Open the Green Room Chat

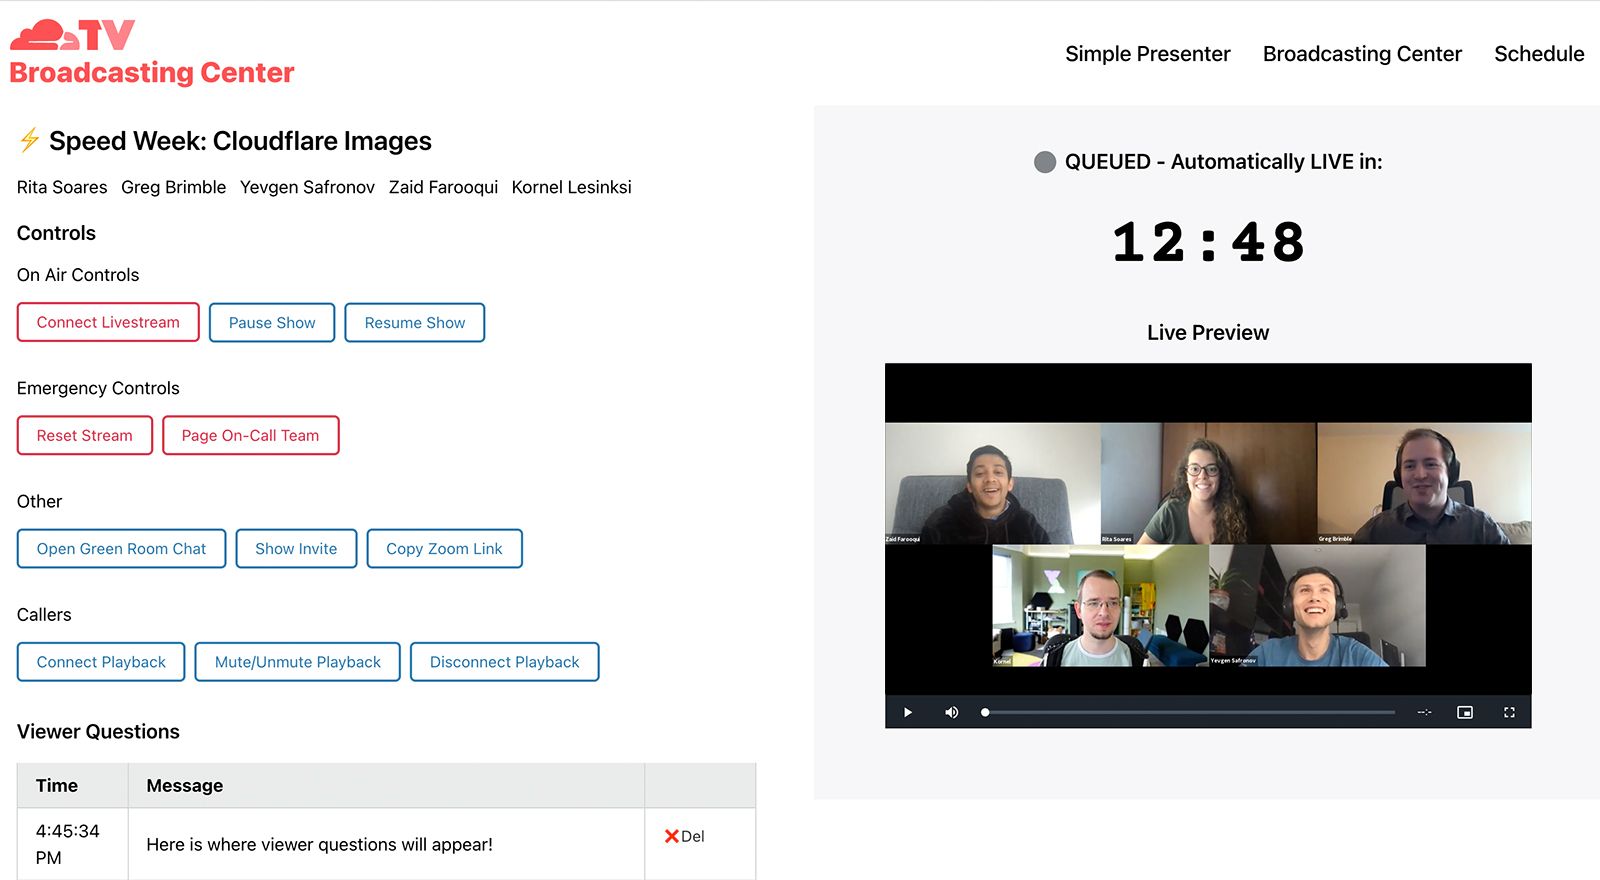pyautogui.click(x=122, y=548)
